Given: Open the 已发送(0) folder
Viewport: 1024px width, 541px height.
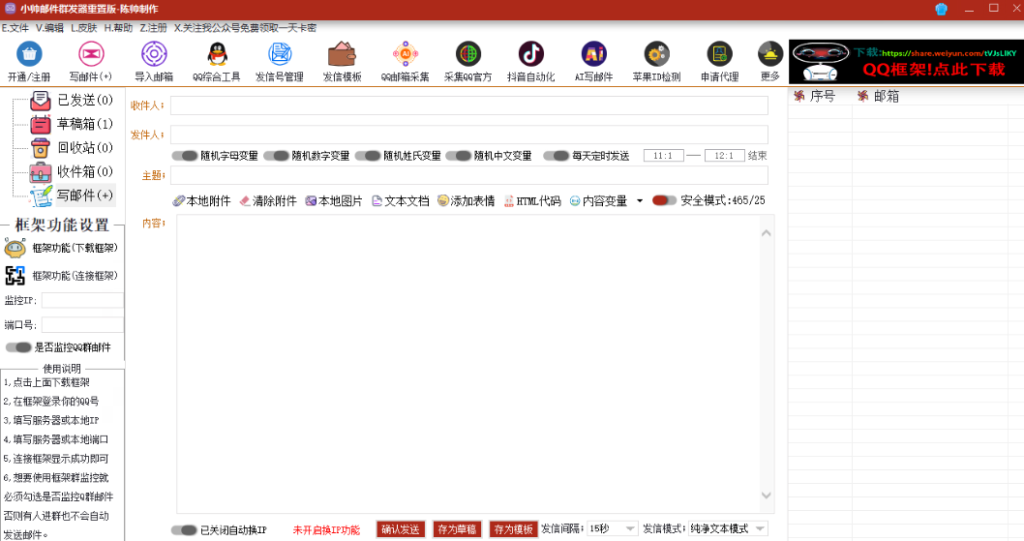Looking at the screenshot, I should pyautogui.click(x=71, y=100).
